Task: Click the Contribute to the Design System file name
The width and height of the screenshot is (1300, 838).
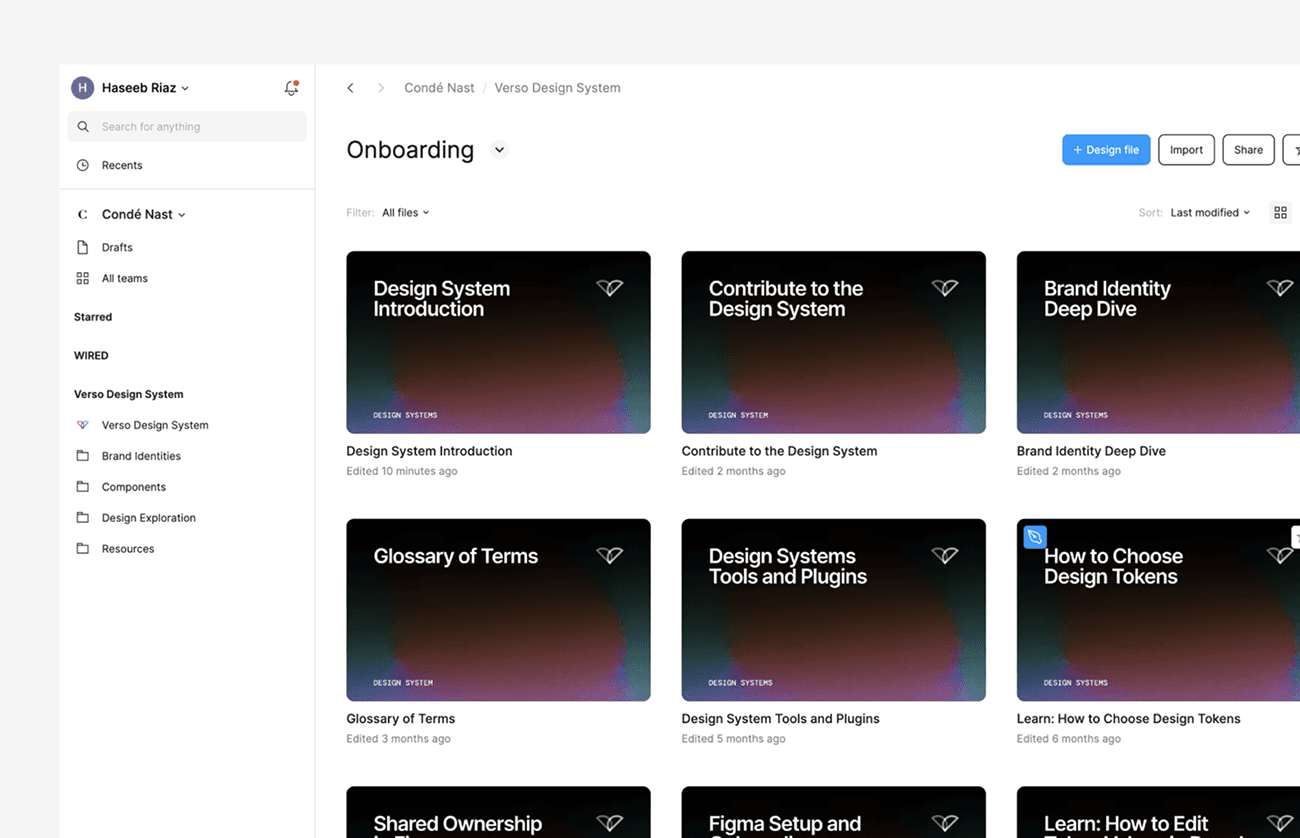Action: pos(779,451)
